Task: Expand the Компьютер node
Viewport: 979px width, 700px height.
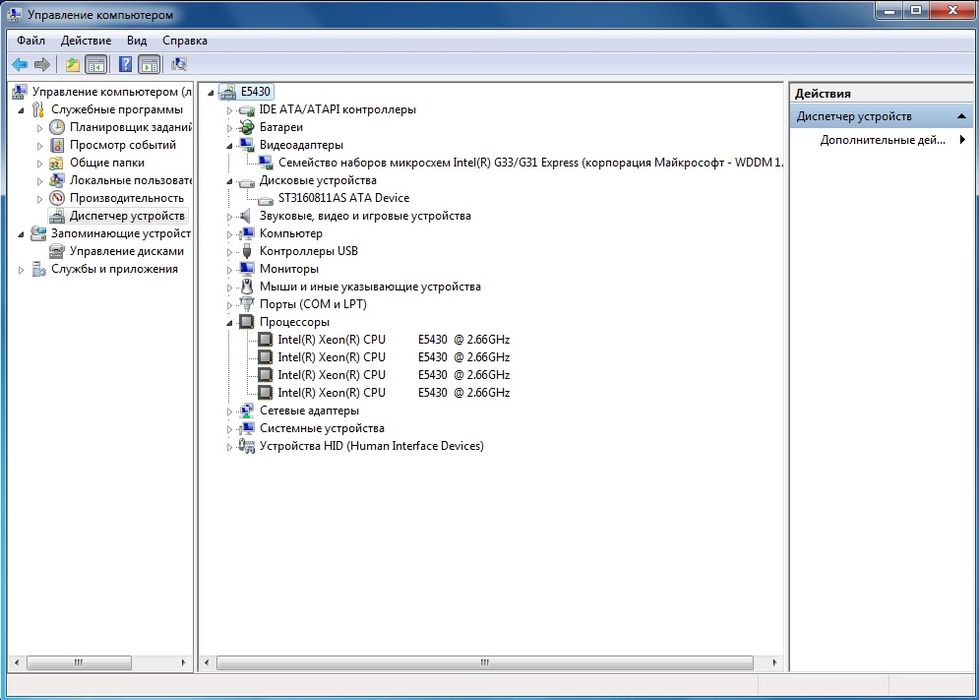Action: click(229, 234)
